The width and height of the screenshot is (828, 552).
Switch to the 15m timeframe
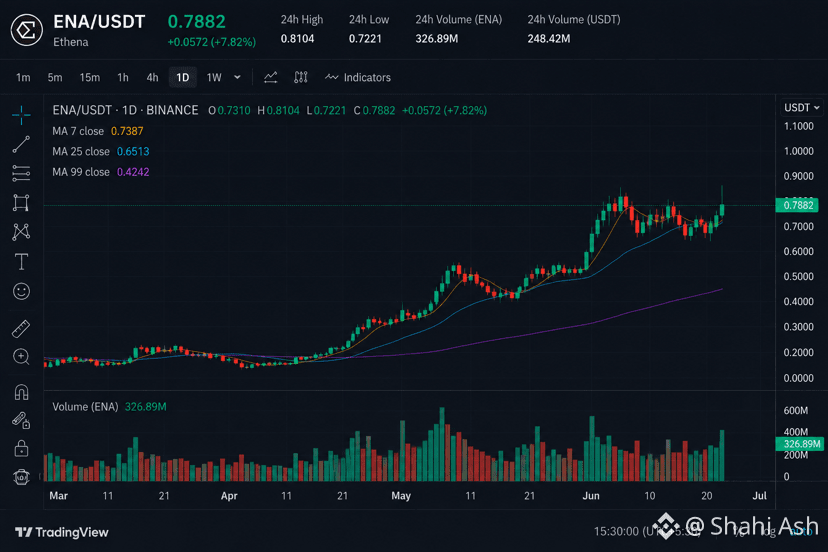[90, 78]
